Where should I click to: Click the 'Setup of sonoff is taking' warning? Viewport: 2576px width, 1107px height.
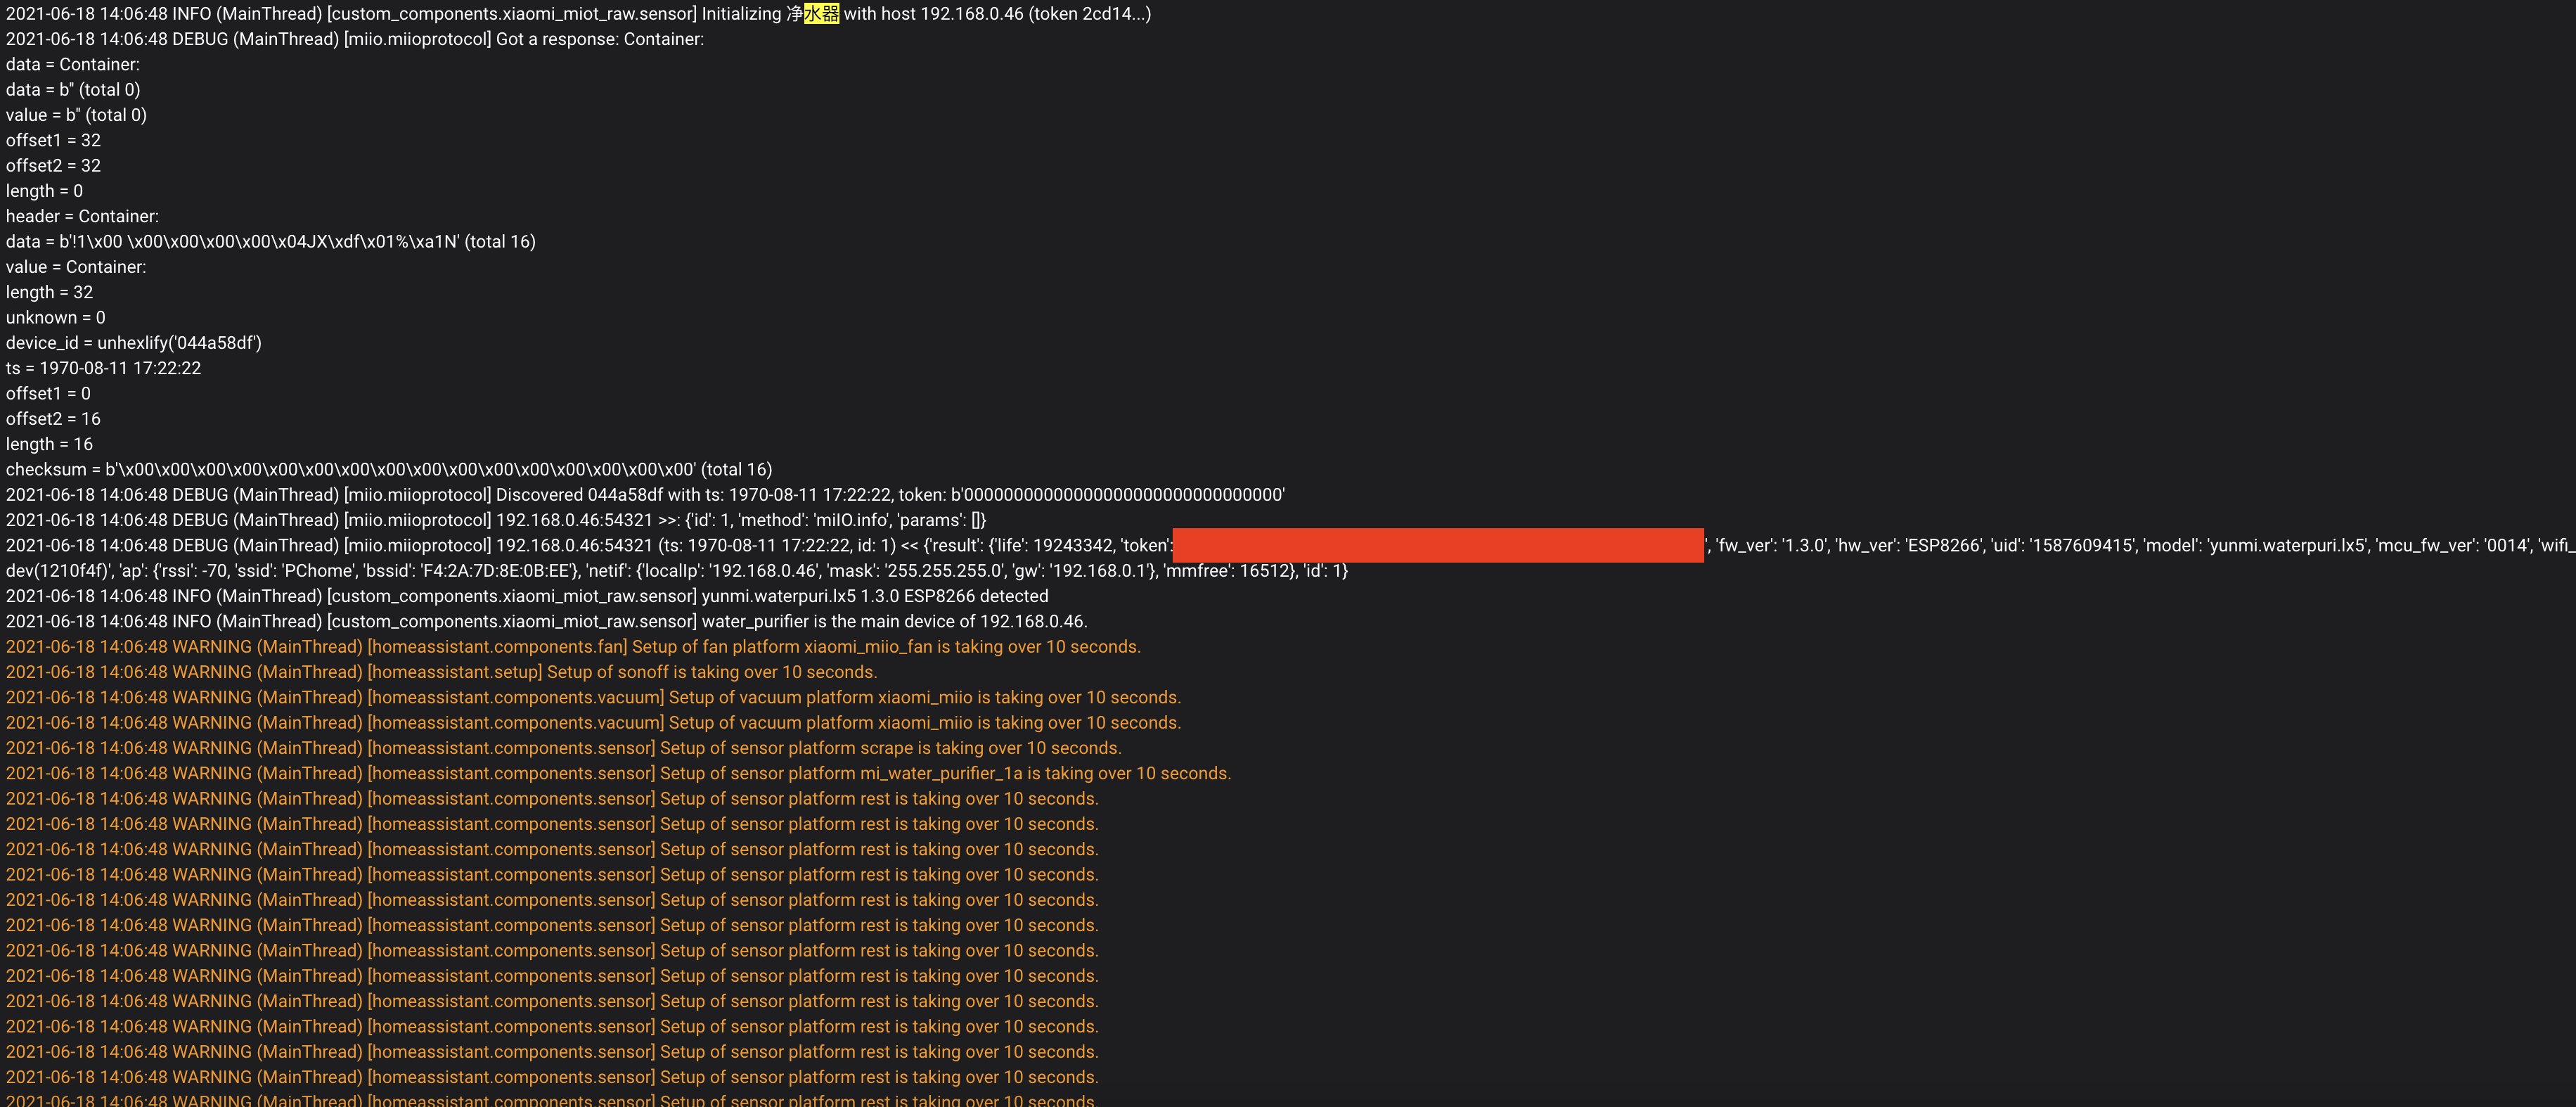[x=442, y=672]
